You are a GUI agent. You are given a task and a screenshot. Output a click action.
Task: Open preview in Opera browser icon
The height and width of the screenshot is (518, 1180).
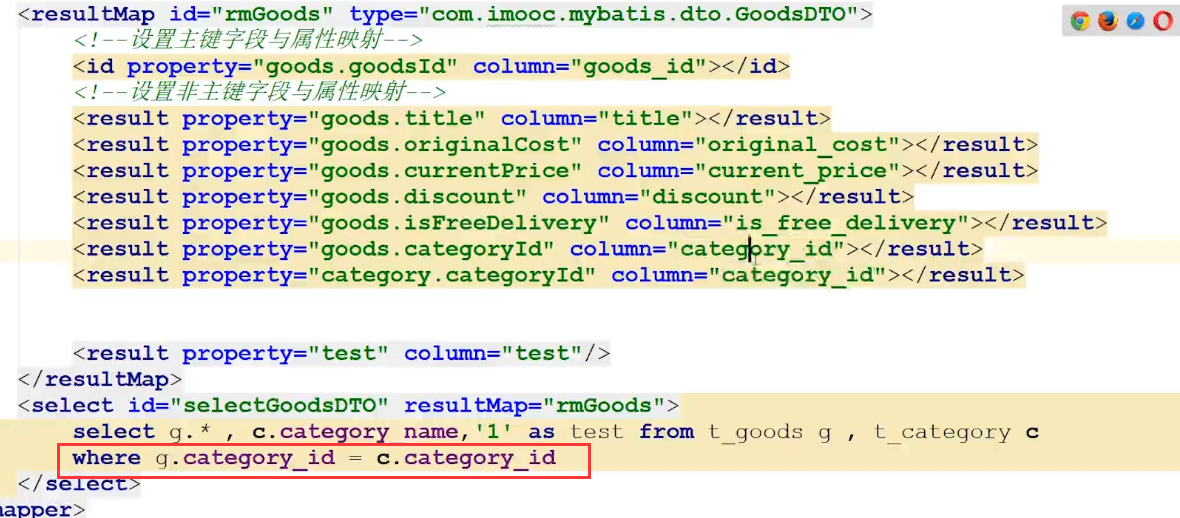1163,22
